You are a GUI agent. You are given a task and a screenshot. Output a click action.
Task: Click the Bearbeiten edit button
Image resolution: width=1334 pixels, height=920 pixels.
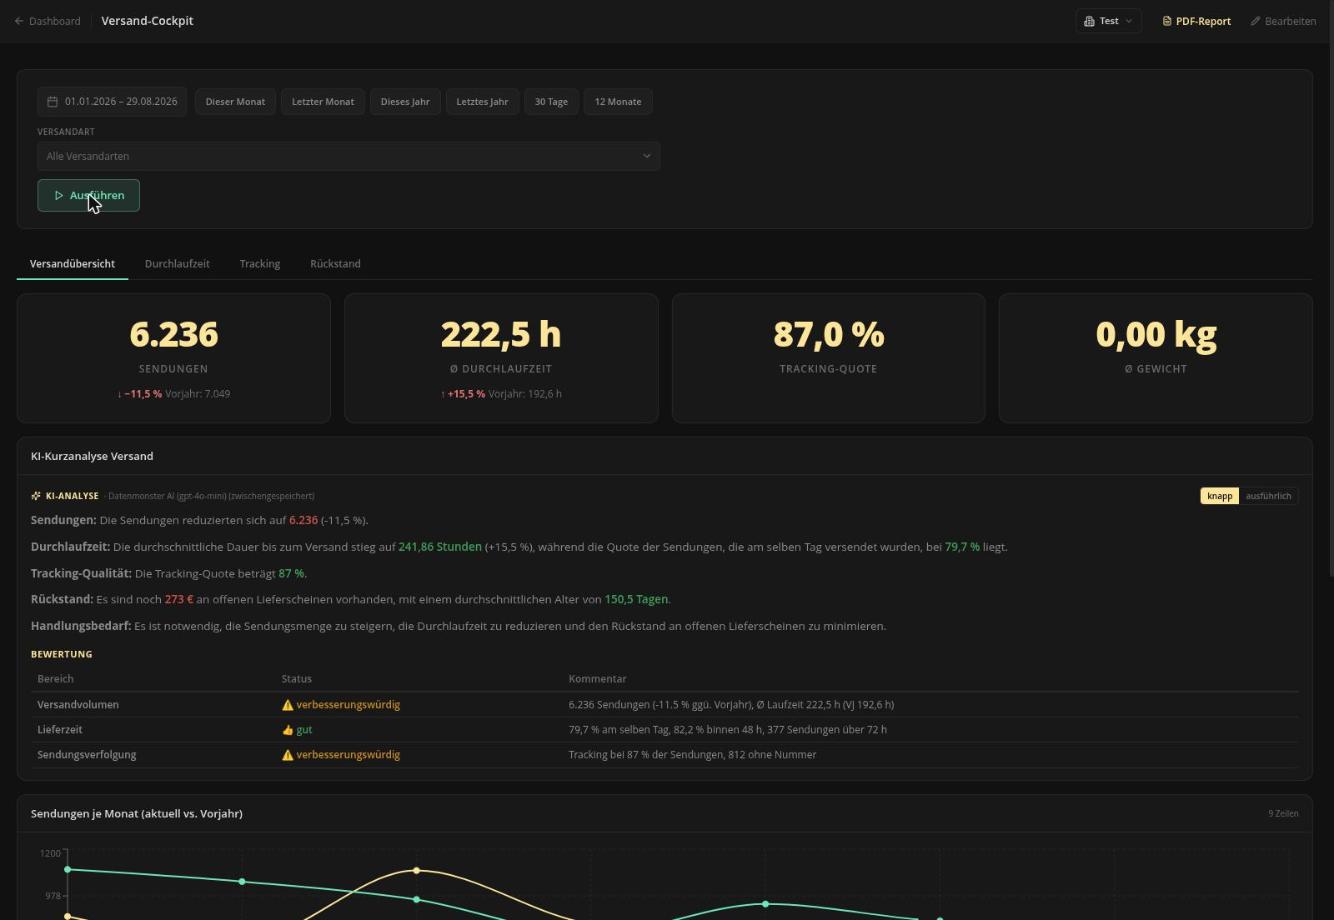pyautogui.click(x=1283, y=21)
